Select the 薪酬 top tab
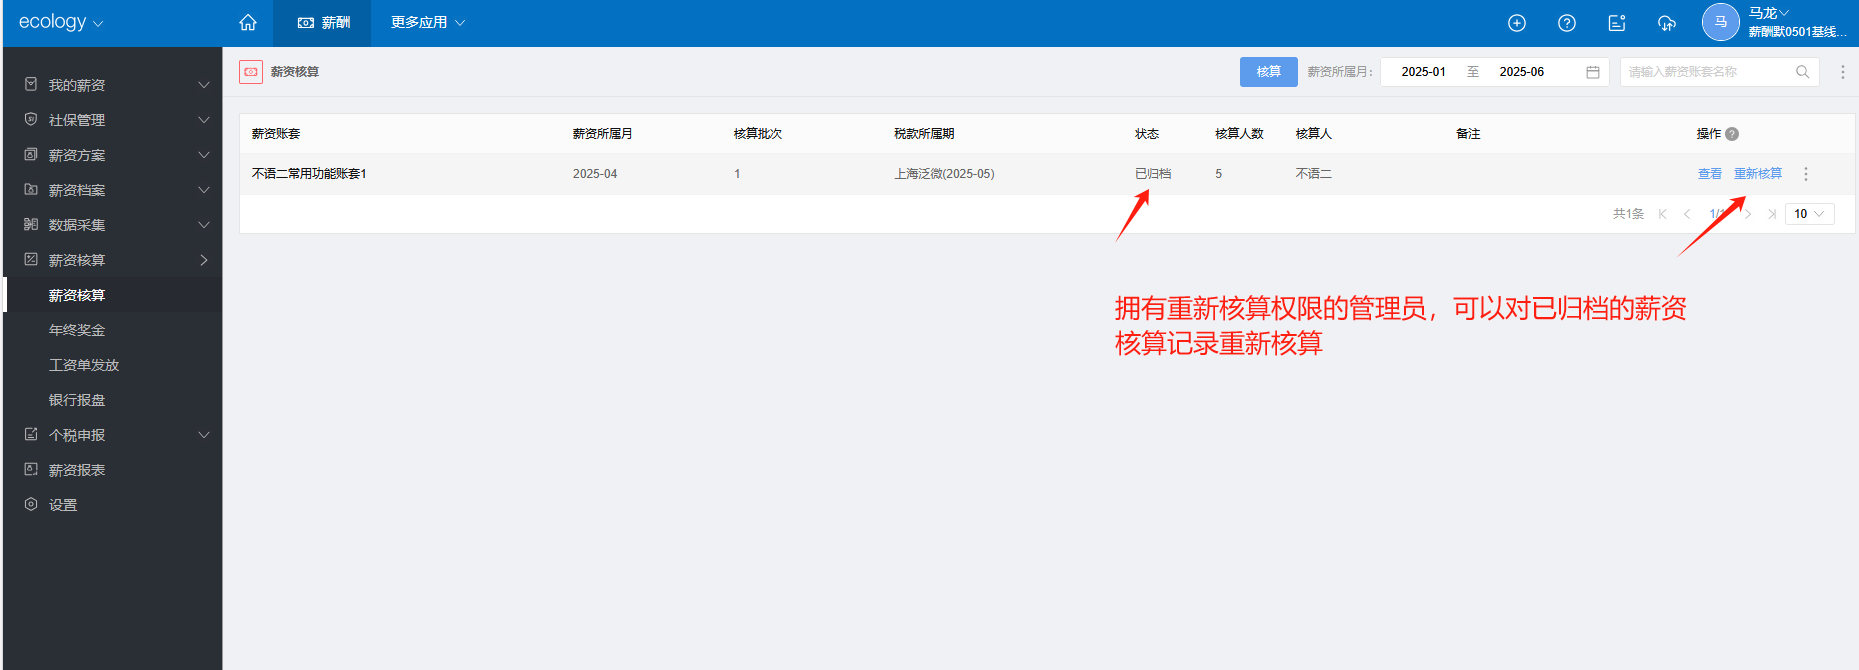The image size is (1859, 670). pyautogui.click(x=323, y=22)
